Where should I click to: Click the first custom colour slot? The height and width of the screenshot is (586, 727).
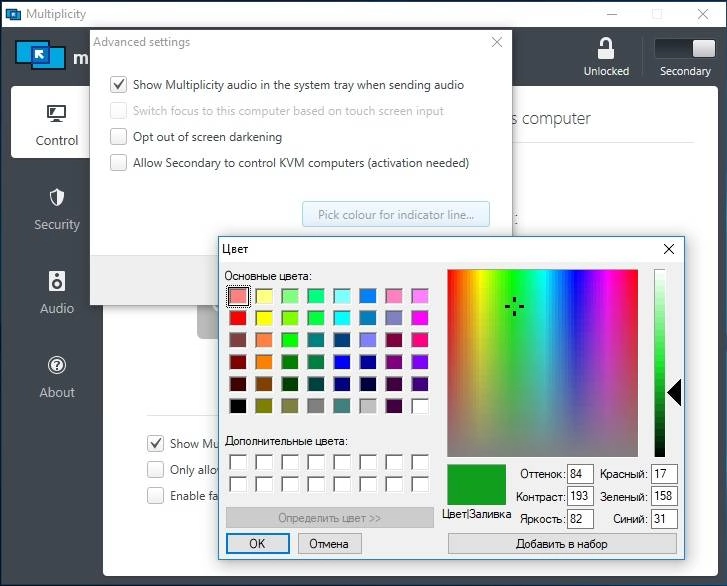click(238, 462)
